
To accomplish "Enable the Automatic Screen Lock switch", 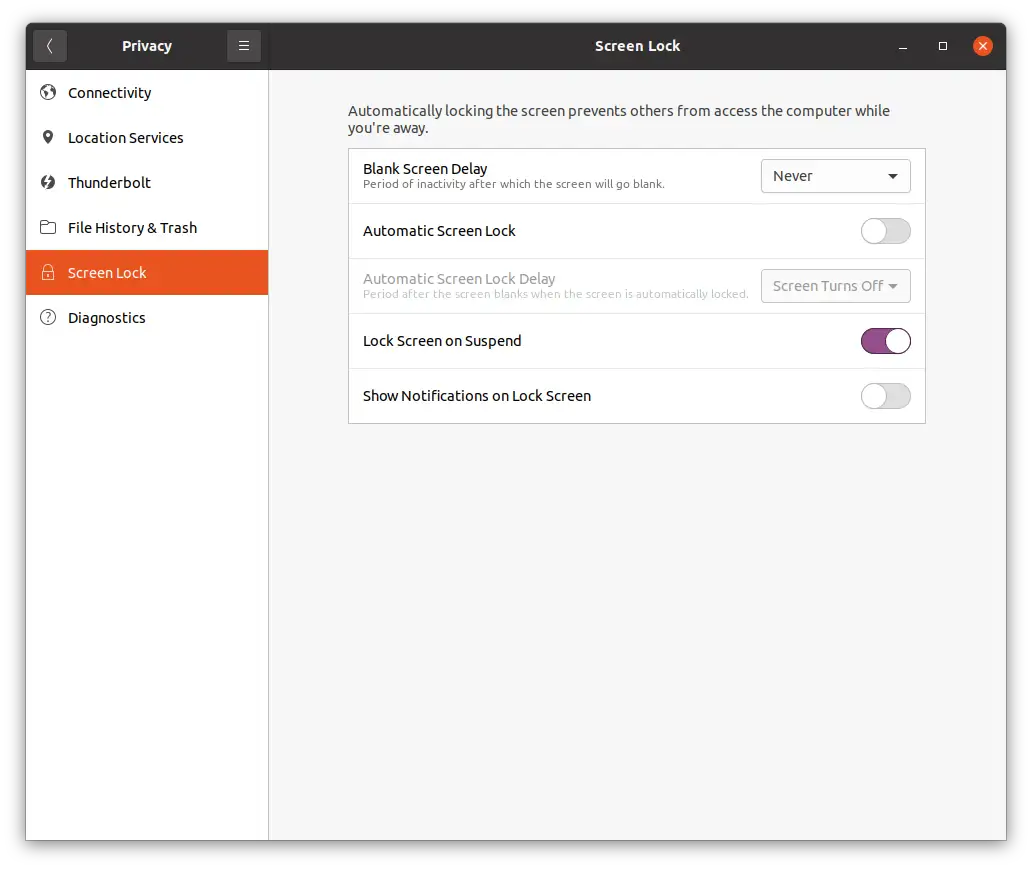I will (885, 231).
